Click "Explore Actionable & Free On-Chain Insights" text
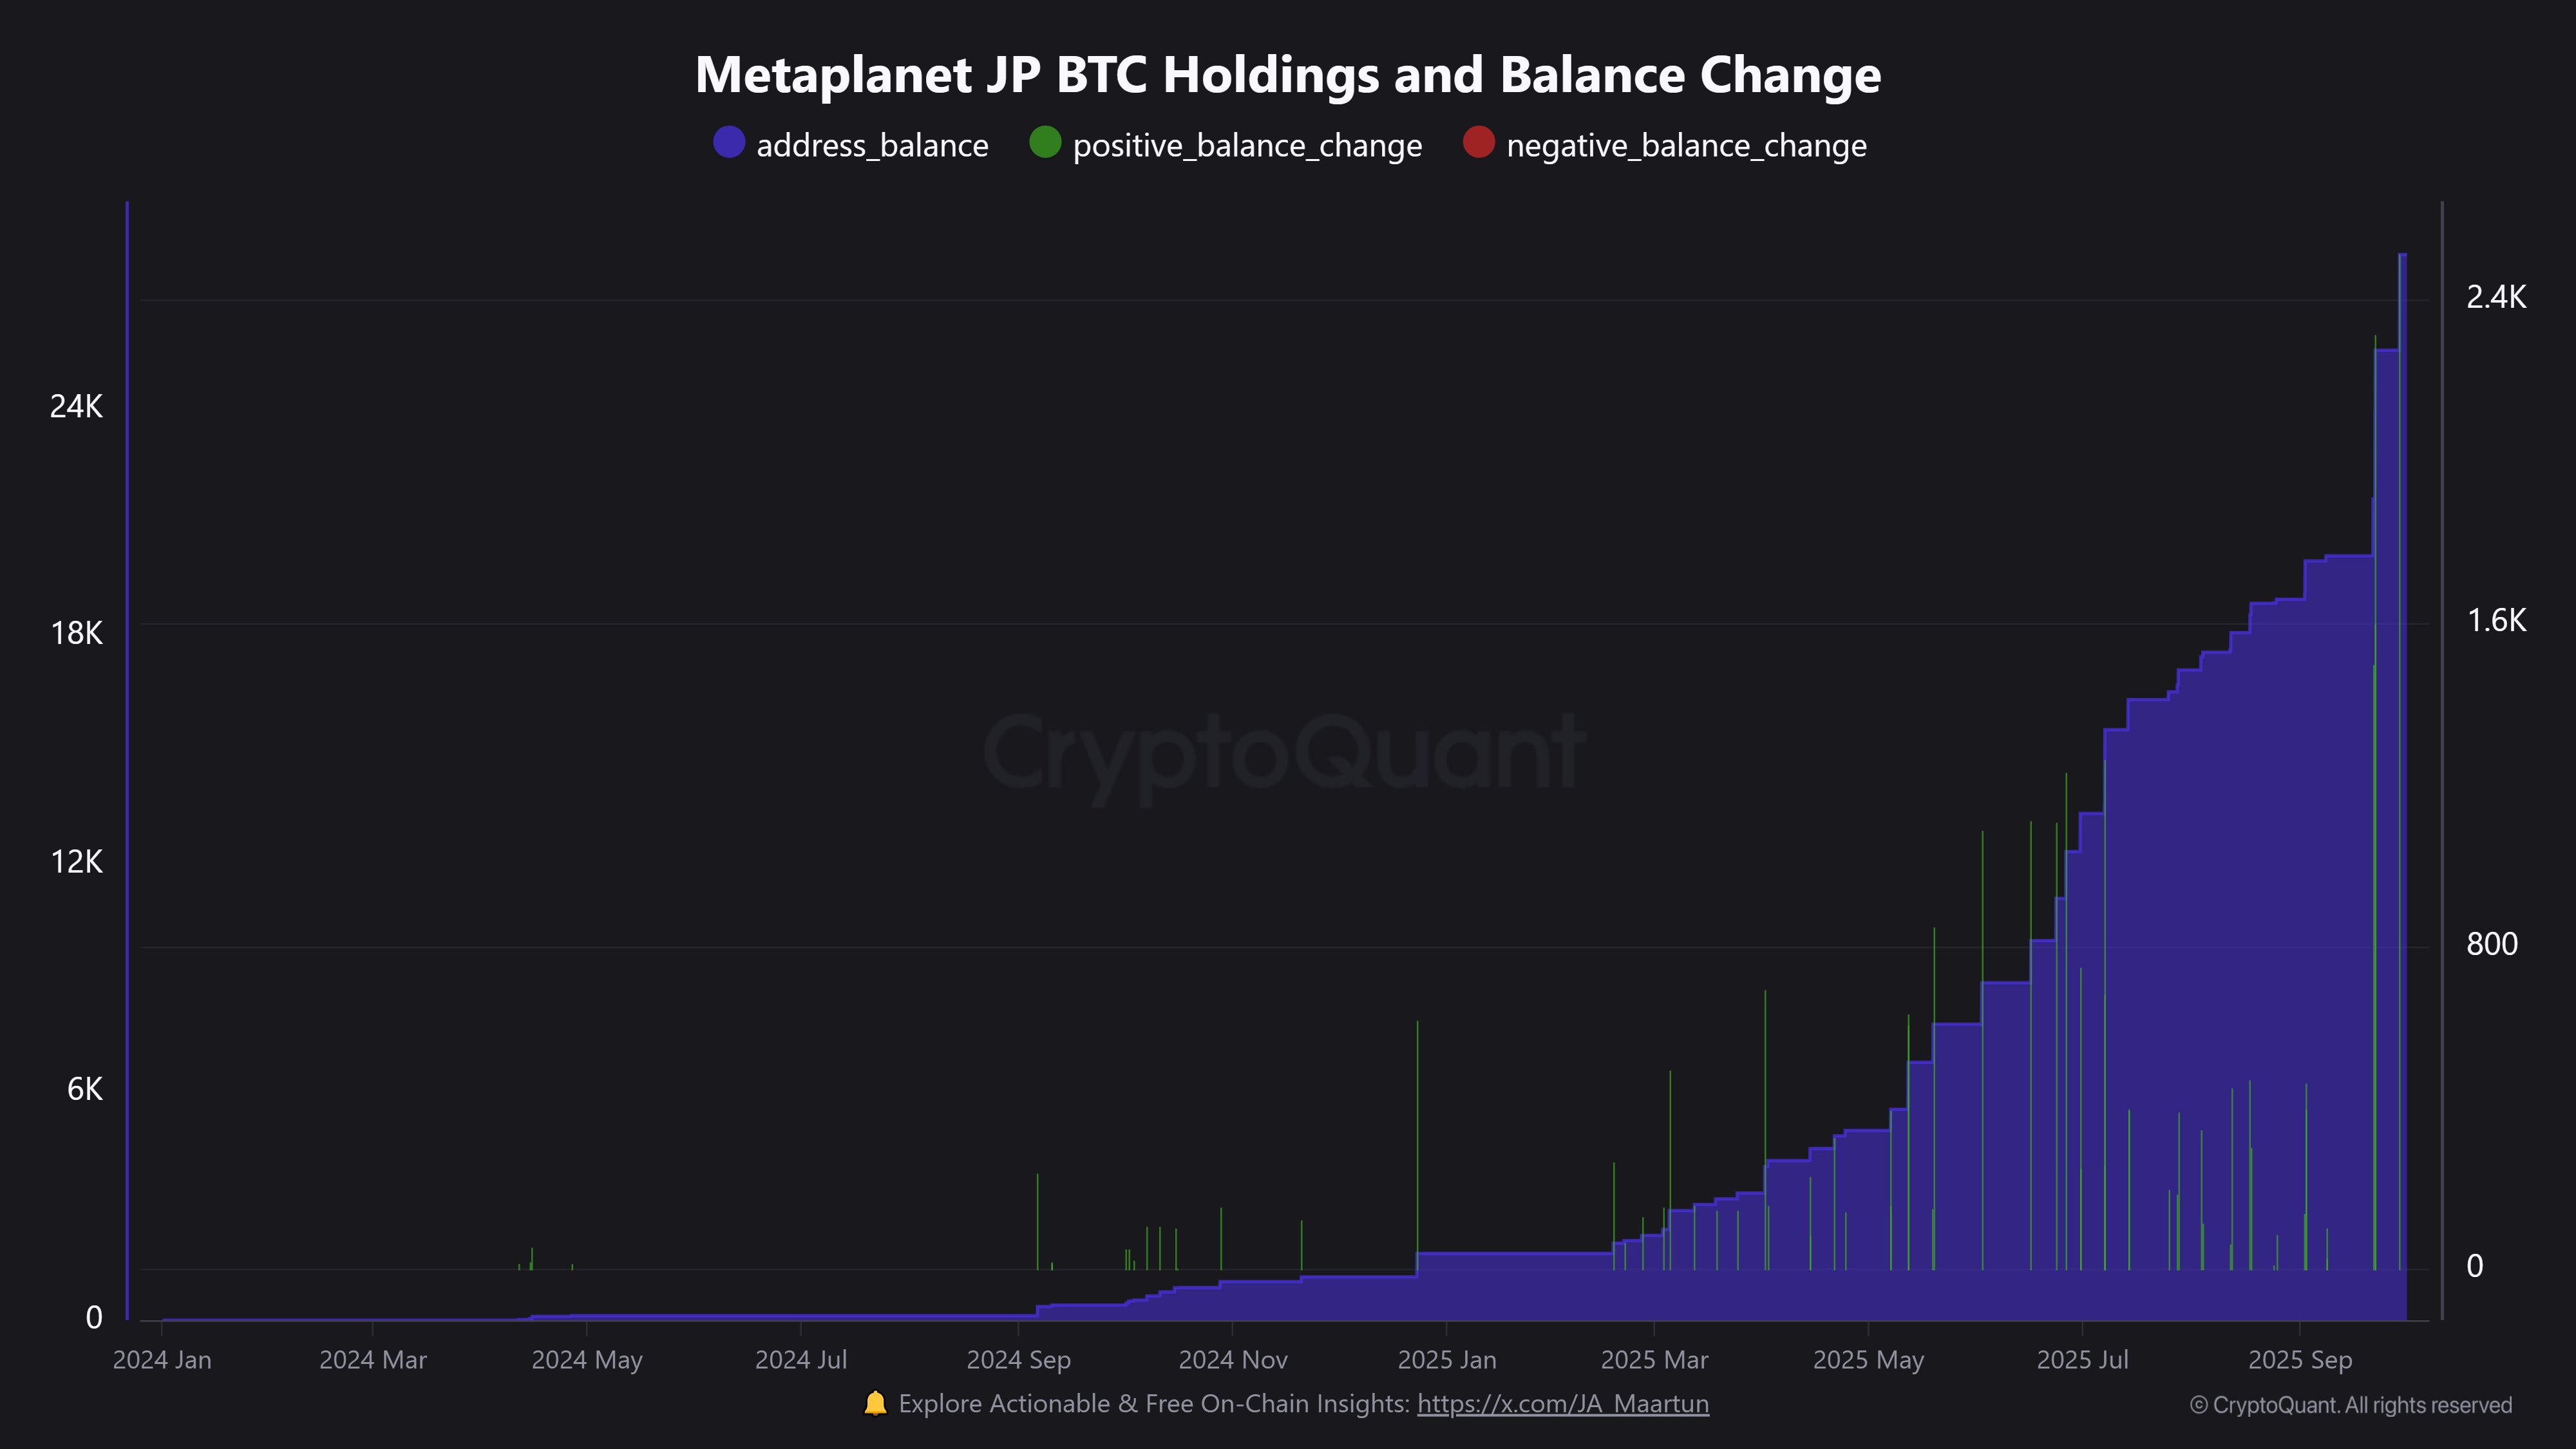 [x=1154, y=1404]
